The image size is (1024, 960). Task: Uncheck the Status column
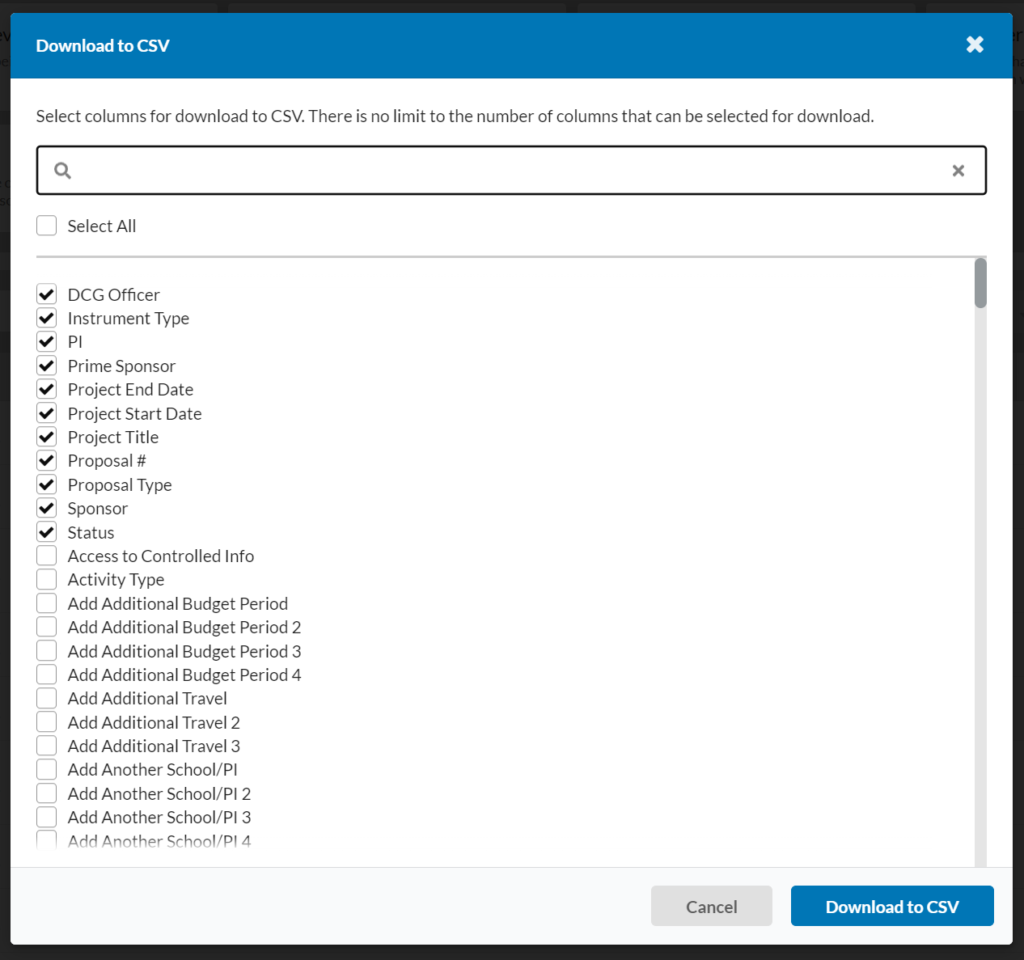click(x=47, y=532)
